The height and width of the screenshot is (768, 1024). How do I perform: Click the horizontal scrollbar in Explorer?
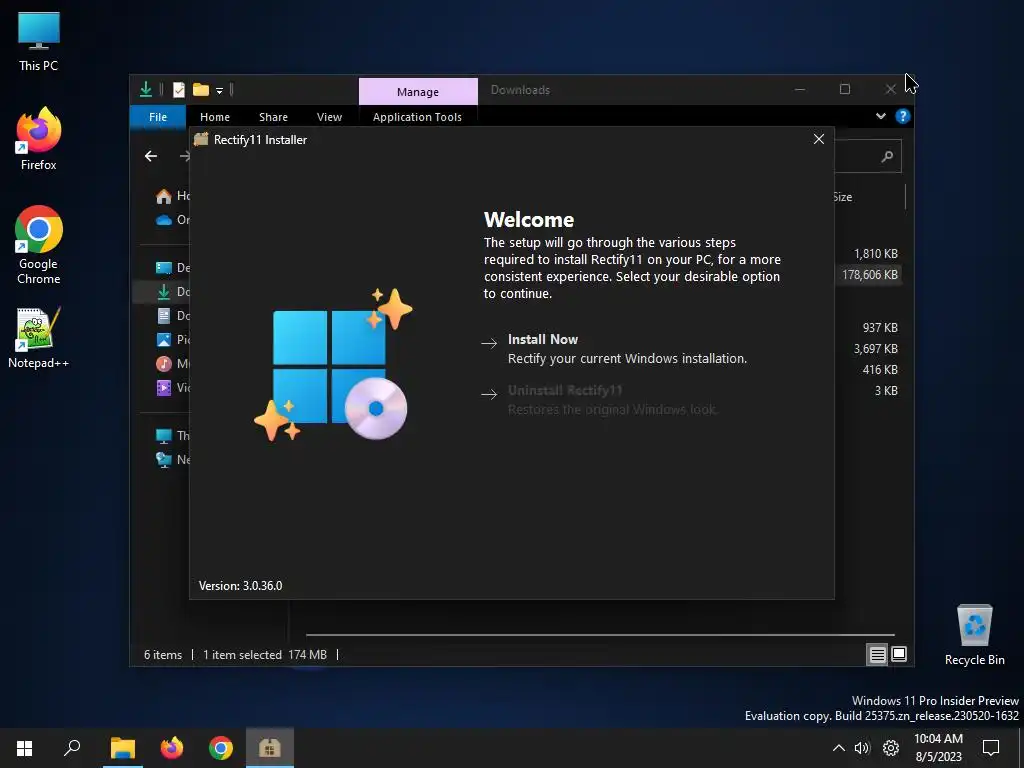pos(600,634)
